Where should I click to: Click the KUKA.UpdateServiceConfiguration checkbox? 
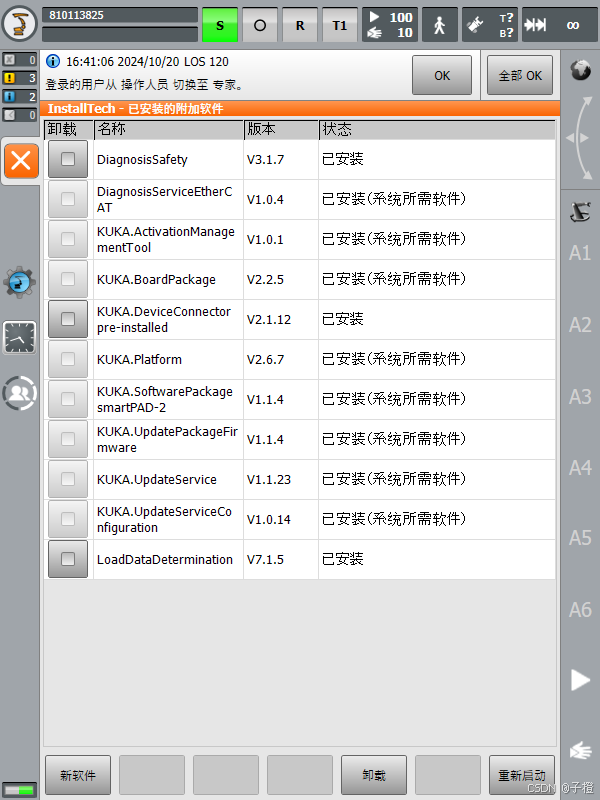(68, 519)
